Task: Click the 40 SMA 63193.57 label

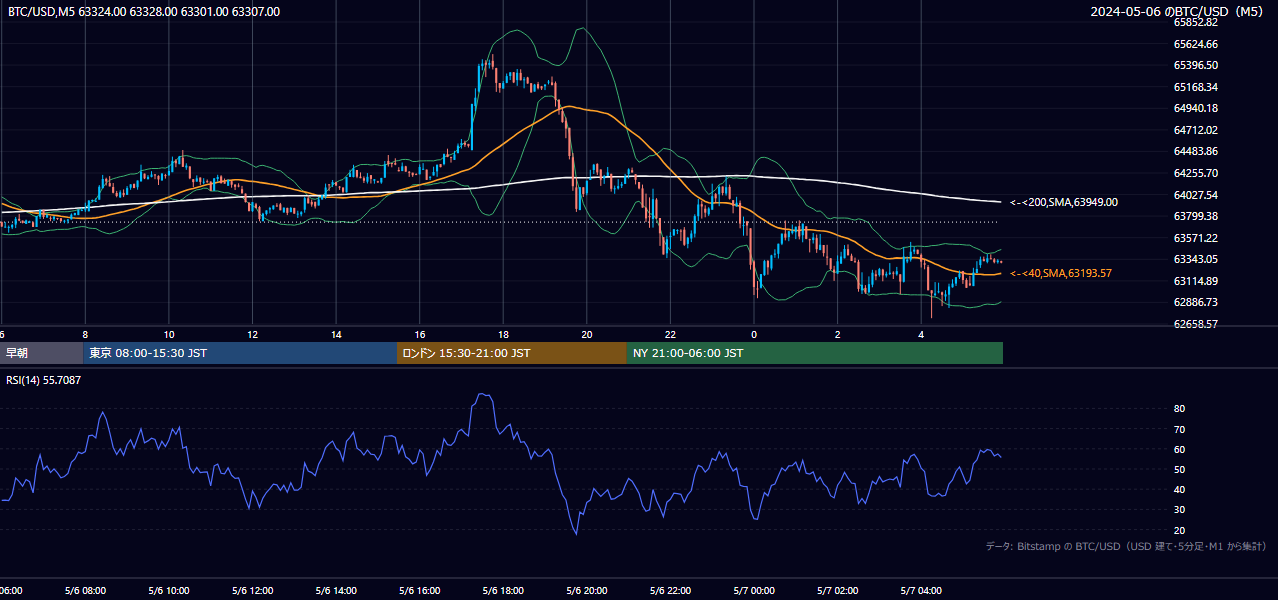Action: pyautogui.click(x=1061, y=273)
